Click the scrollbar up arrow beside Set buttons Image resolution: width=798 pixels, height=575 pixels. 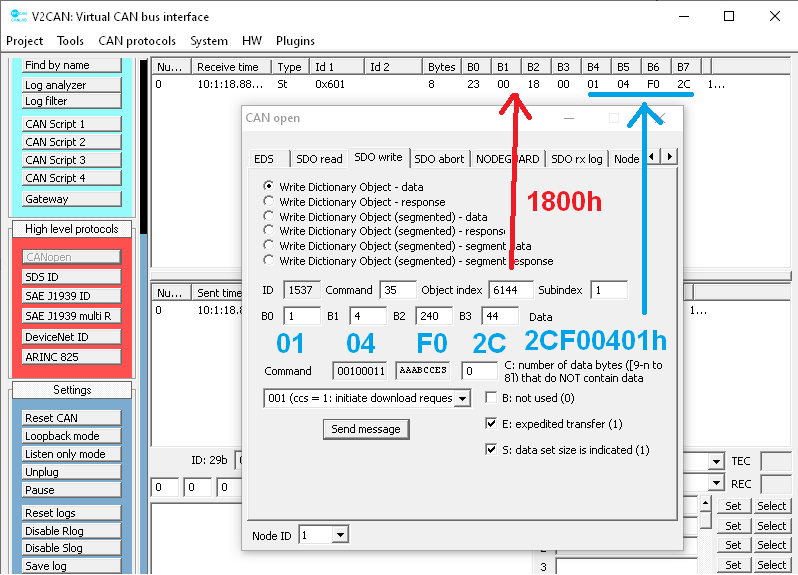705,504
